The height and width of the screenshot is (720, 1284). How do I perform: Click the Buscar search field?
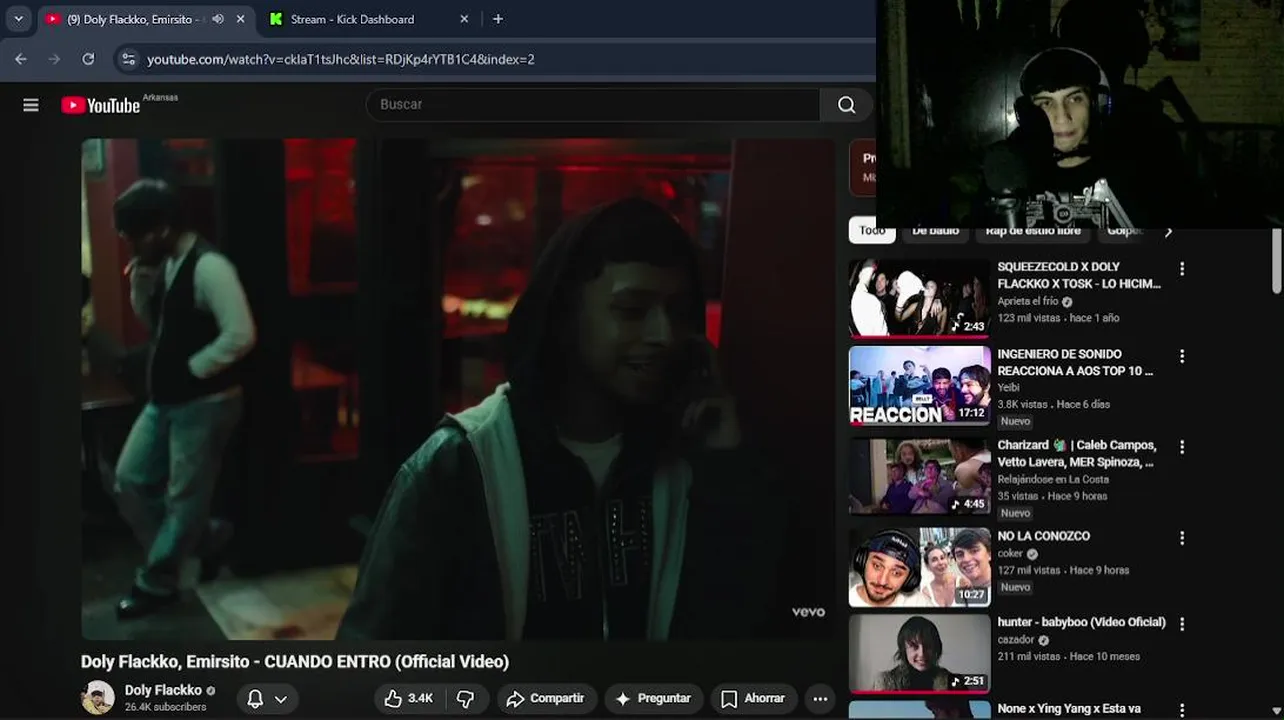click(x=592, y=105)
